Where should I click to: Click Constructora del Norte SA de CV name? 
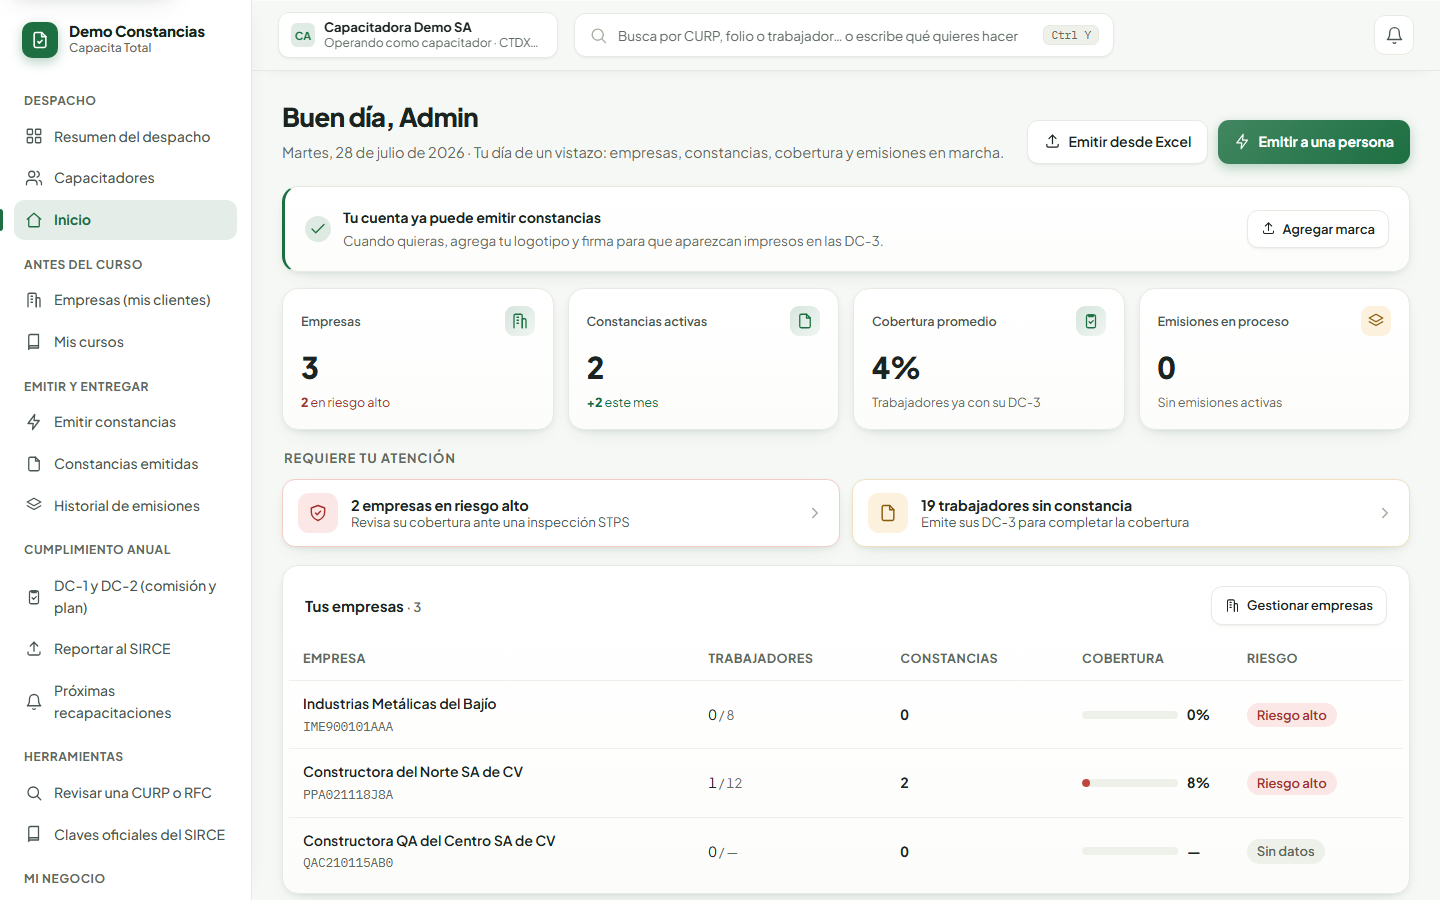(x=413, y=772)
